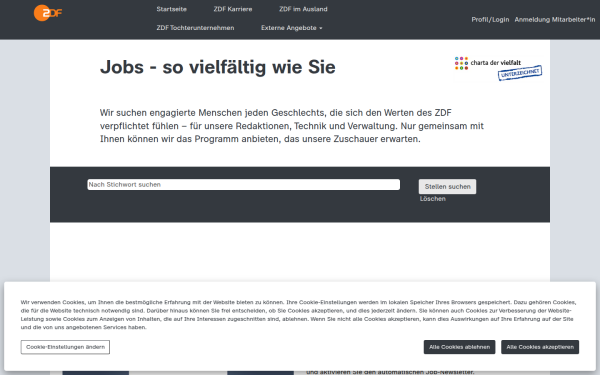This screenshot has width=600, height=375.
Task: Open ZDF im Ausland page
Action: coord(303,9)
